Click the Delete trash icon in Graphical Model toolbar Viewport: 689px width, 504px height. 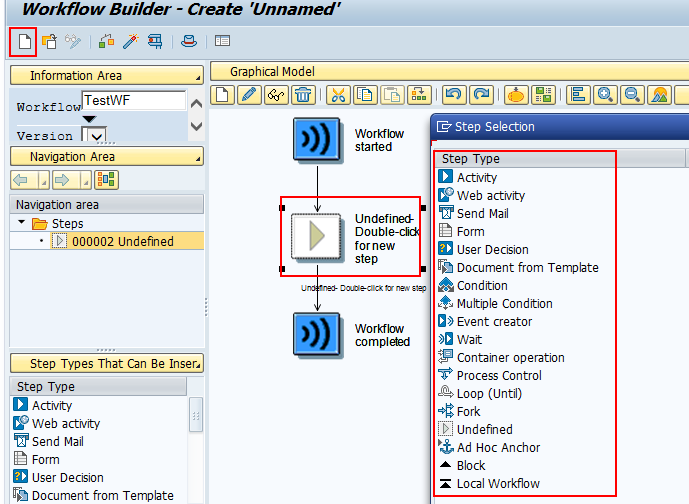(x=303, y=94)
